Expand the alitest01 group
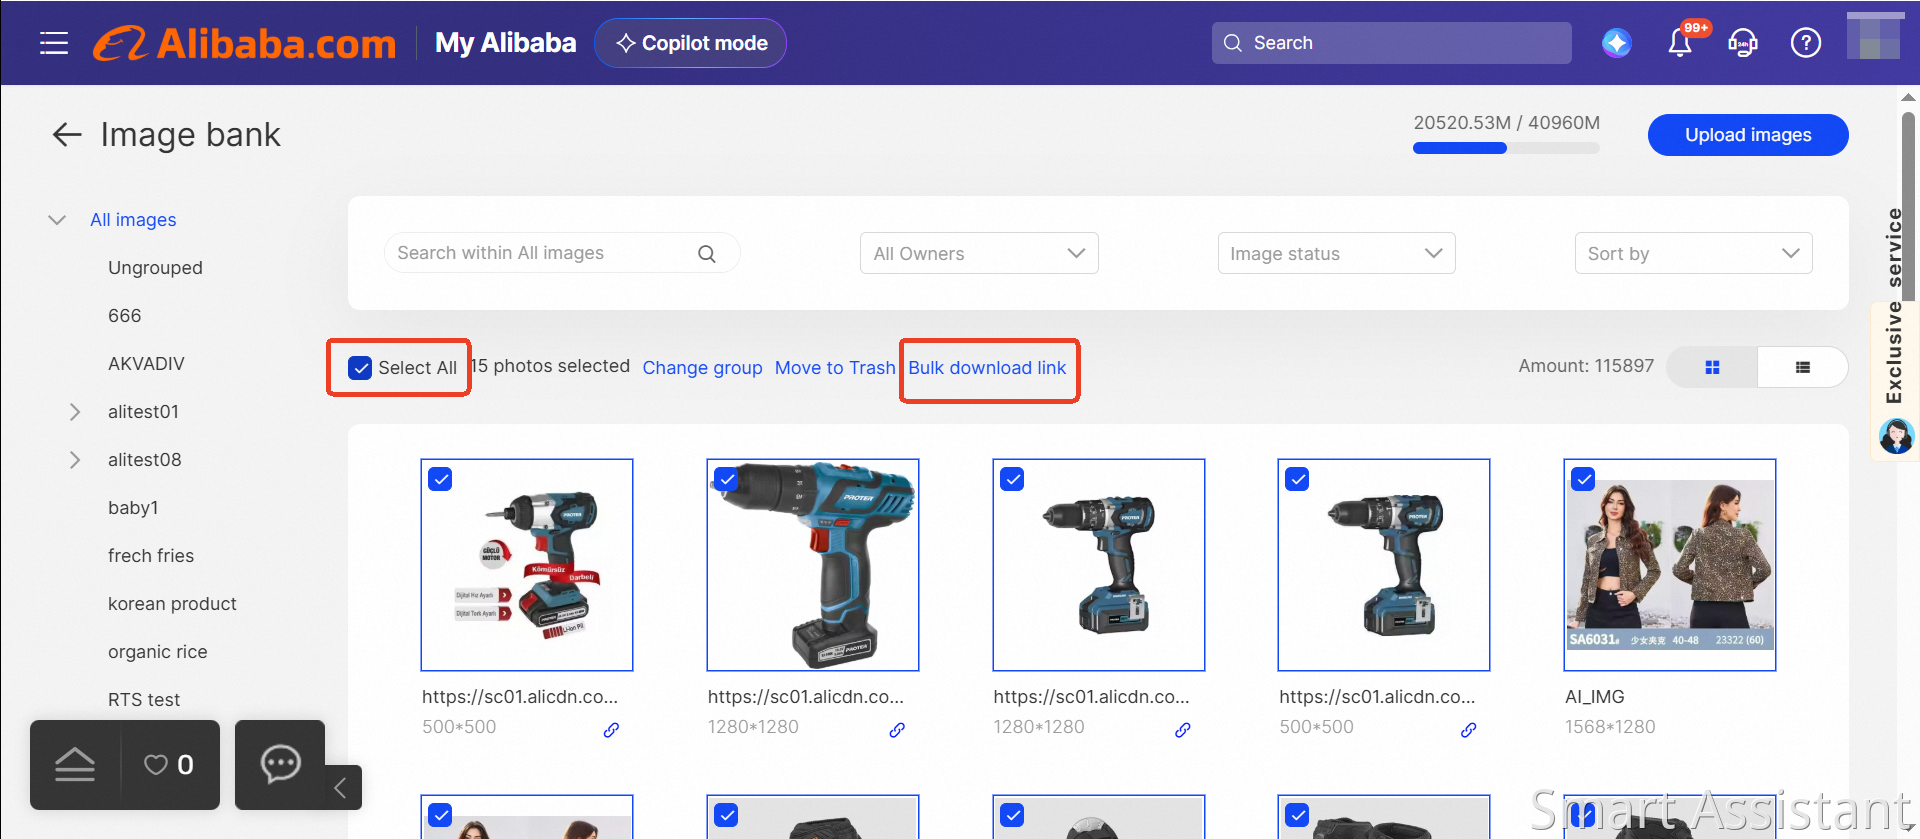The height and width of the screenshot is (839, 1920). (75, 412)
